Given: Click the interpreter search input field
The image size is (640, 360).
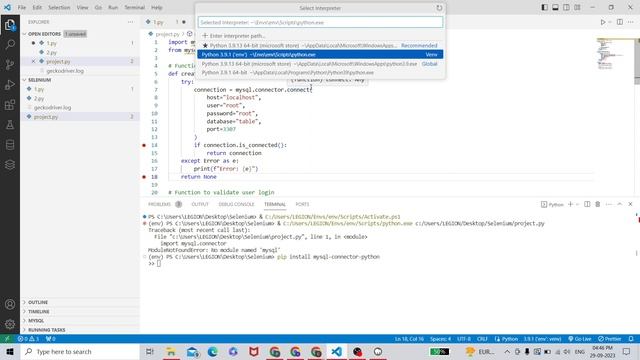Looking at the screenshot, I should [x=320, y=22].
